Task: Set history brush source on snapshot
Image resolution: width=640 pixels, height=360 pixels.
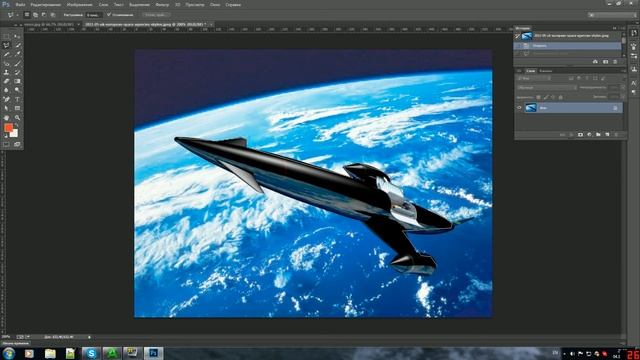Action: tap(517, 36)
